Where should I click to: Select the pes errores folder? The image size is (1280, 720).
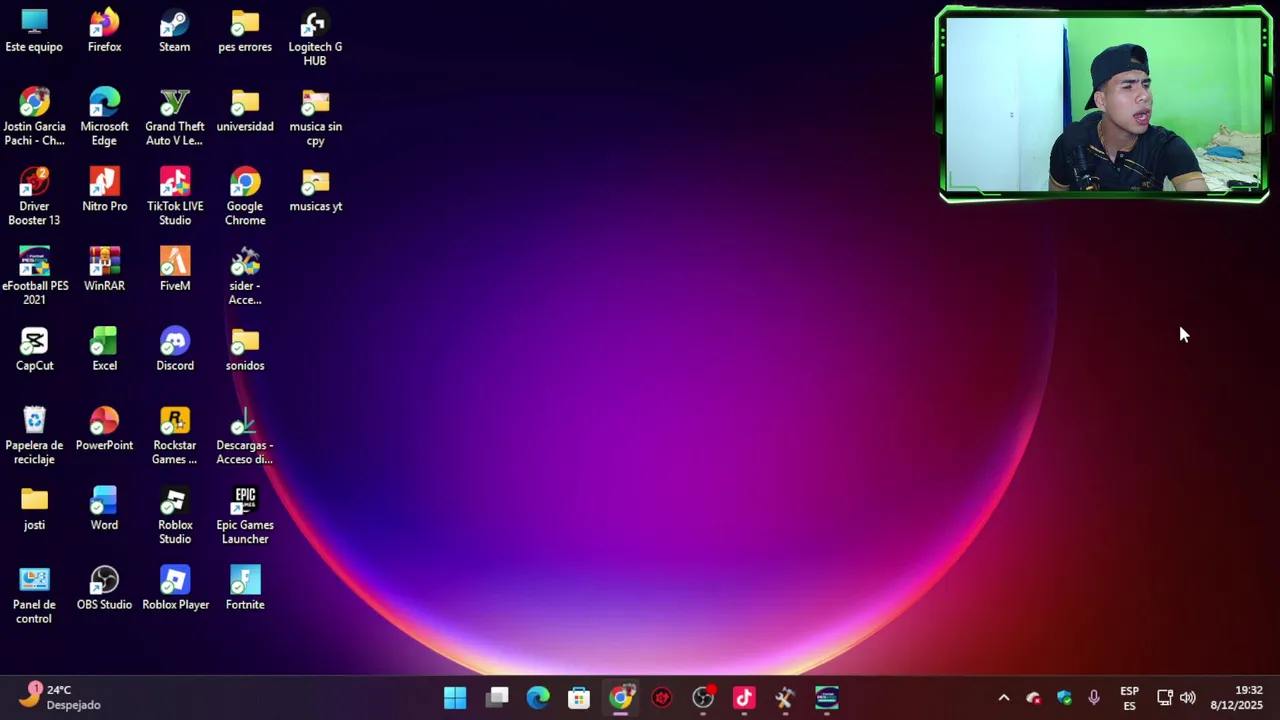[245, 32]
